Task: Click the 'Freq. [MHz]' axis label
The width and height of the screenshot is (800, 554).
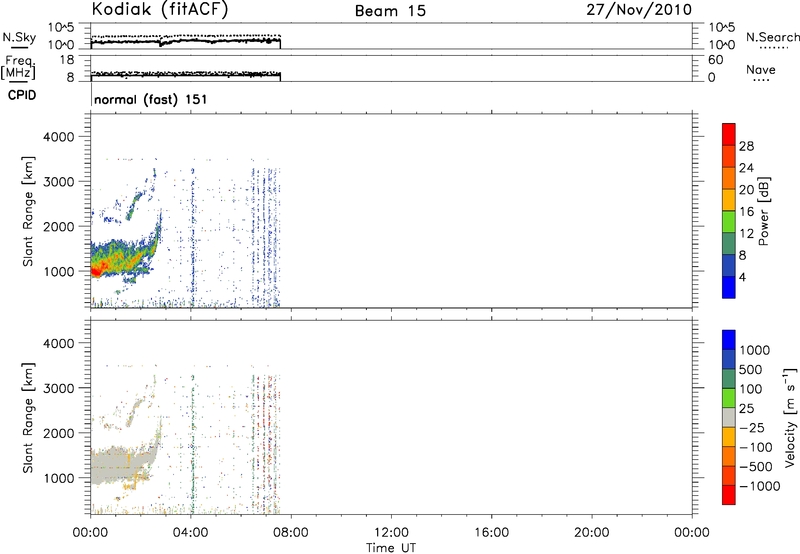Action: click(x=19, y=68)
